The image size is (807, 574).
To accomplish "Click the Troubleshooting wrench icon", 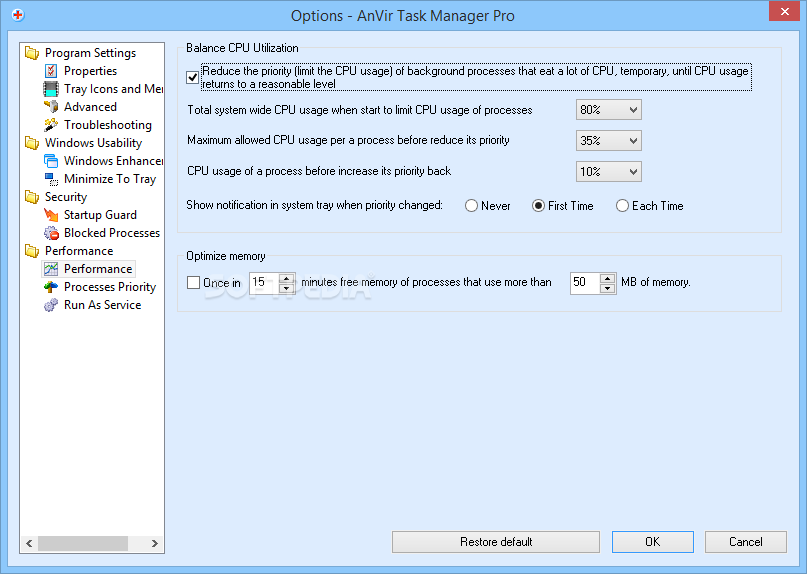I will click(x=51, y=125).
